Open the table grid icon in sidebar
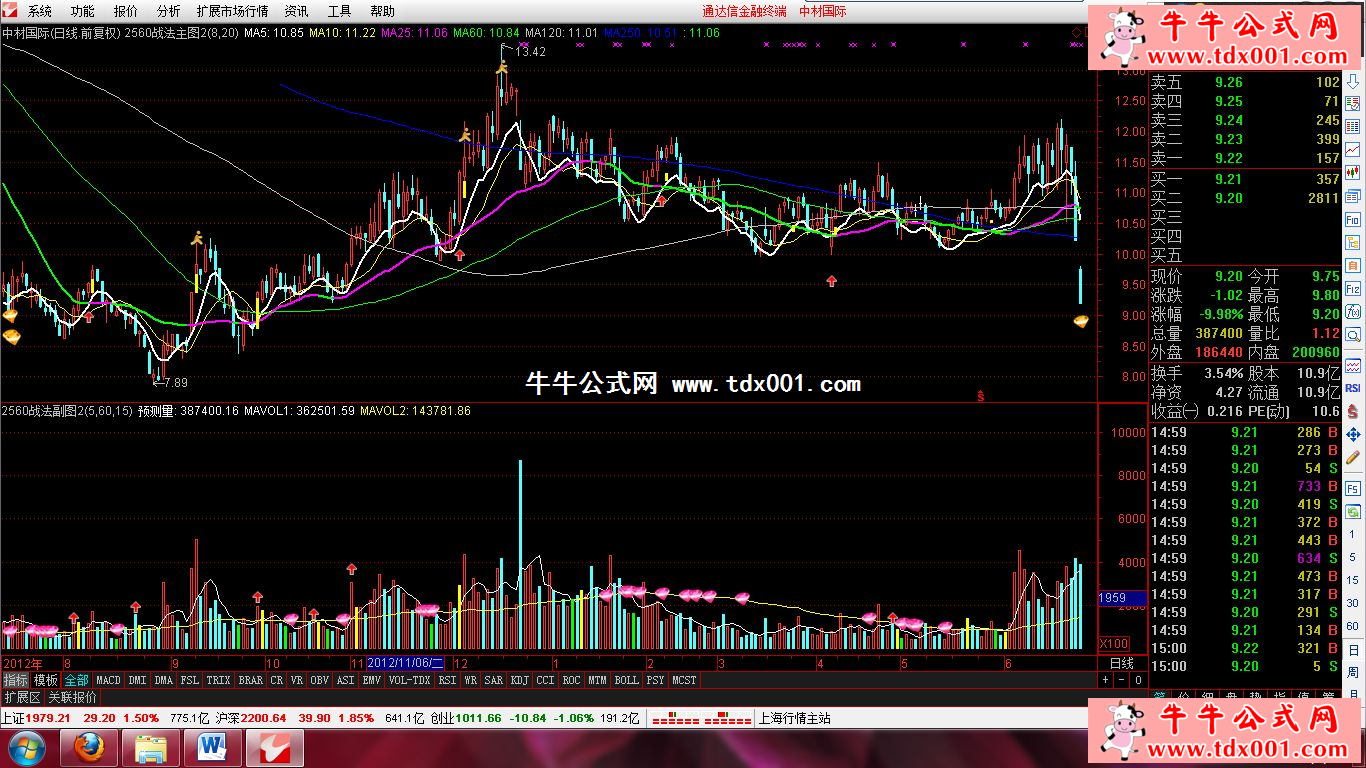Viewport: 1366px width, 768px height. point(1353,126)
